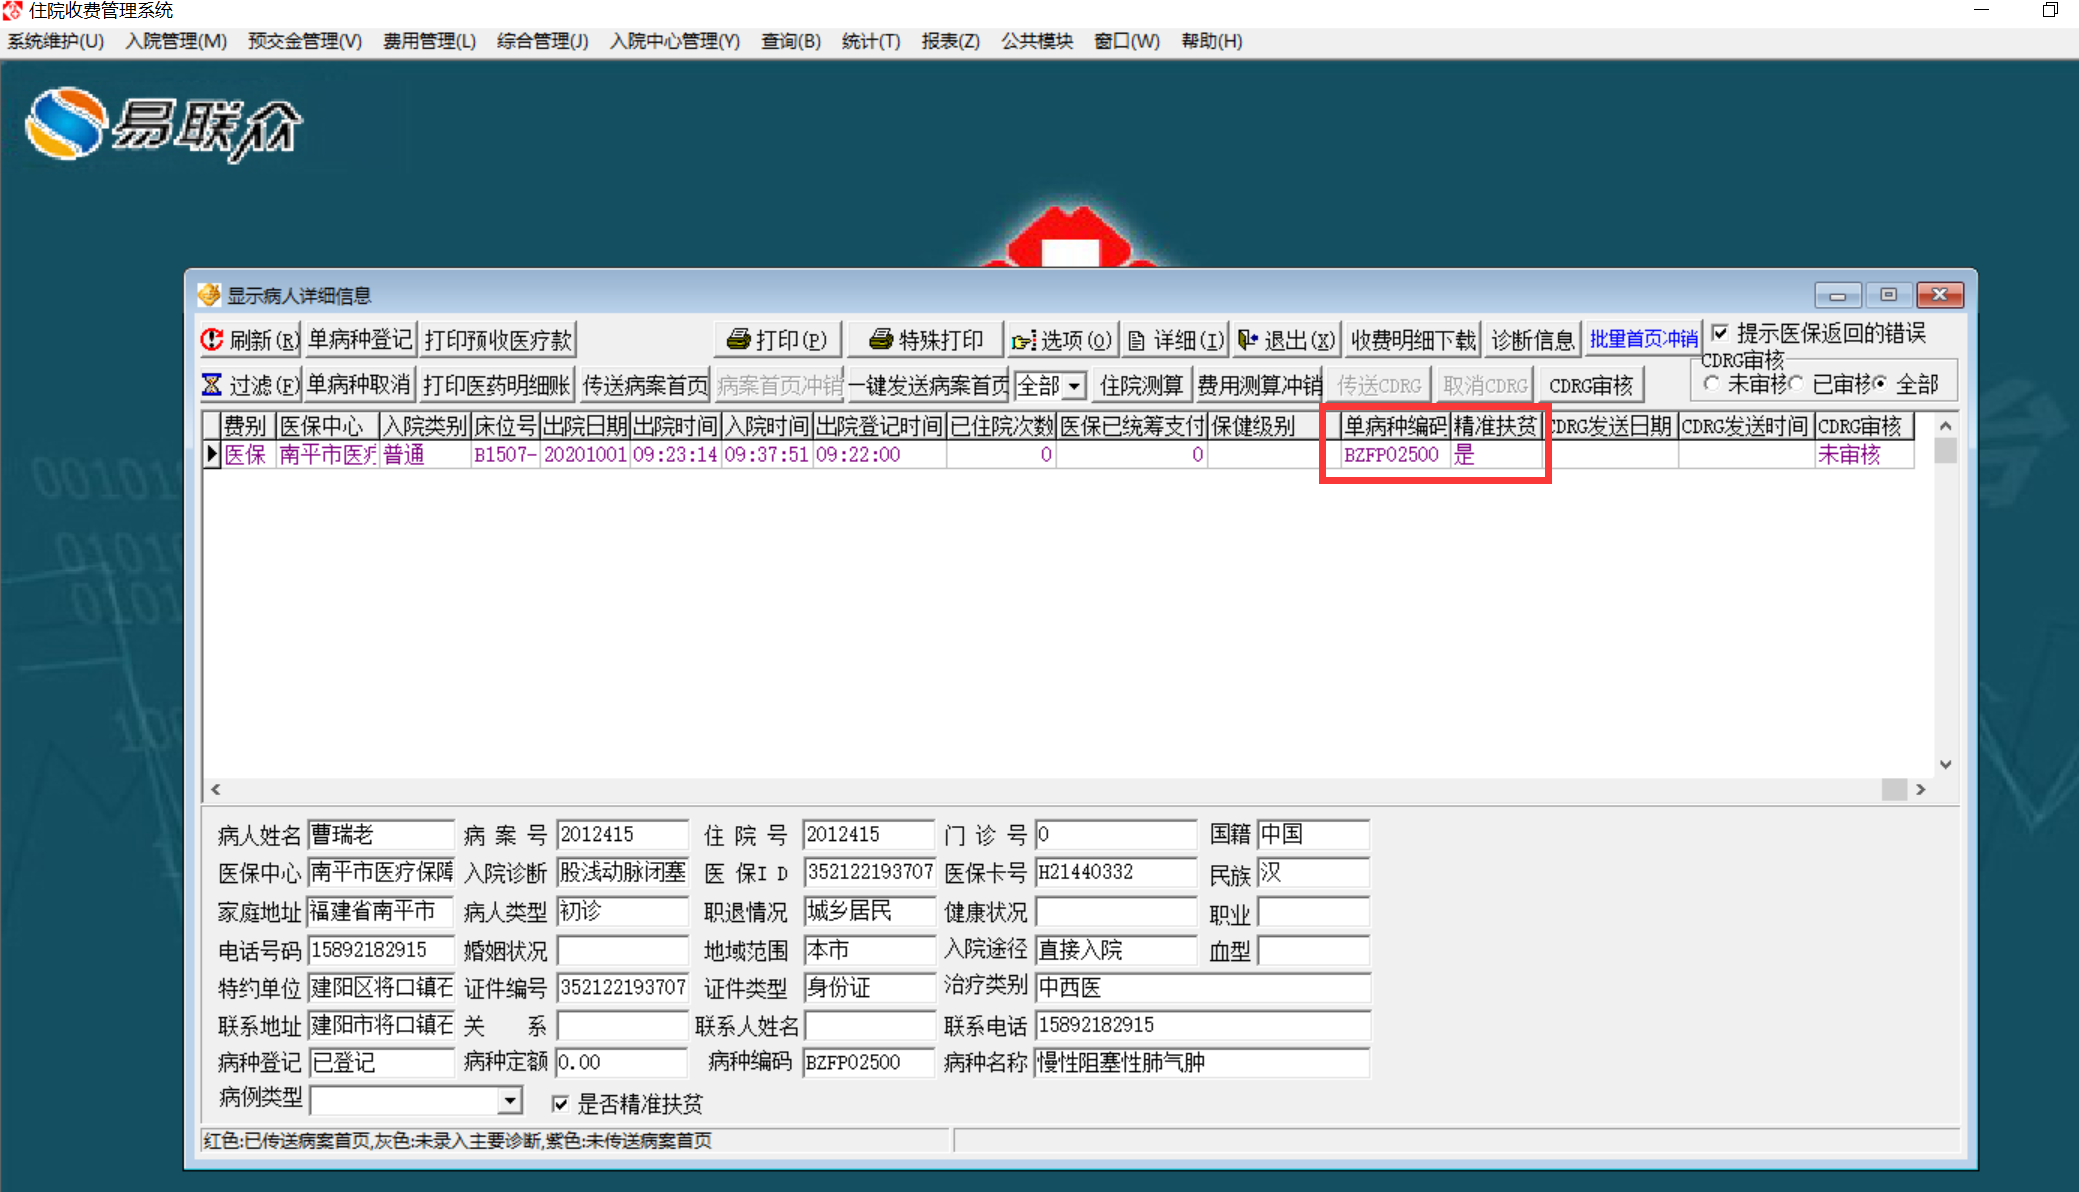Click the horizontal scrollbar right arrow of the grid
This screenshot has width=2079, height=1192.
1920,789
